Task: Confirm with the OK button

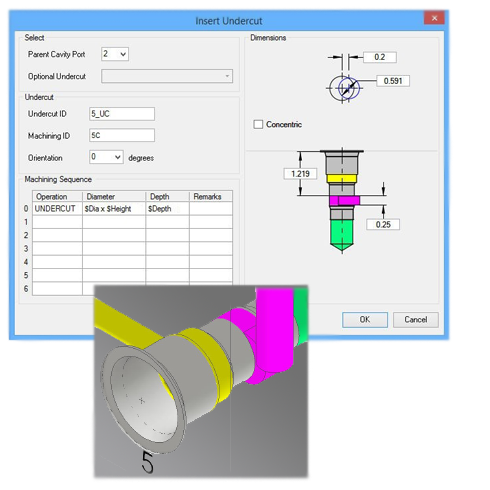Action: [x=365, y=320]
